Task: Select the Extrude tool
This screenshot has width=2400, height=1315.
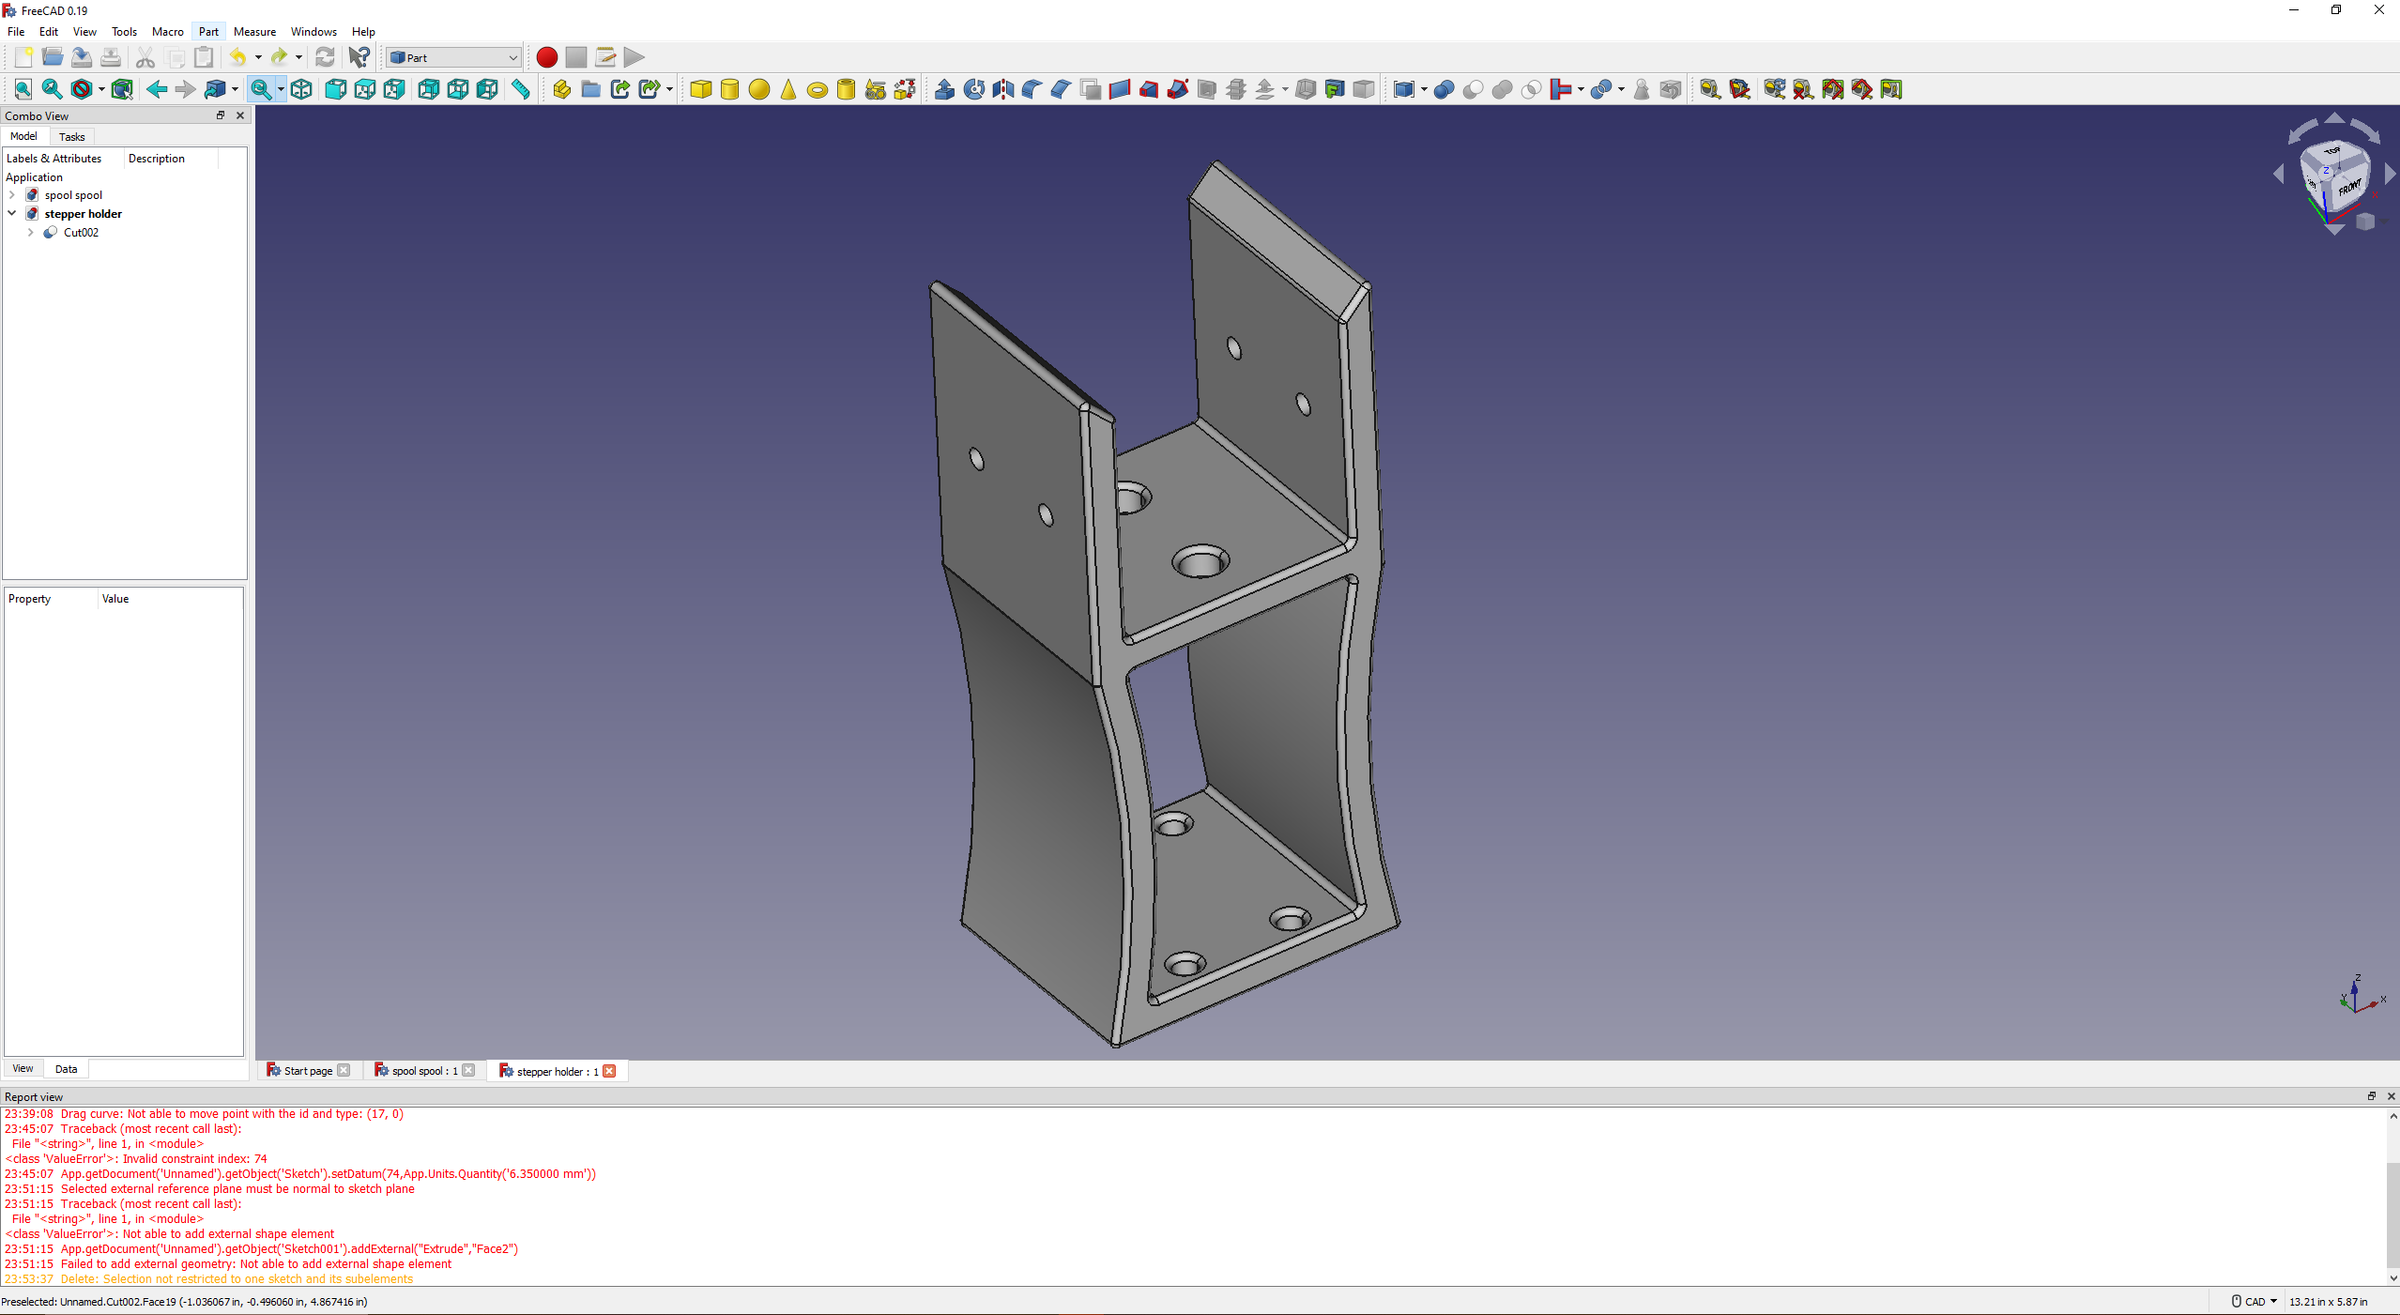Action: 944,89
